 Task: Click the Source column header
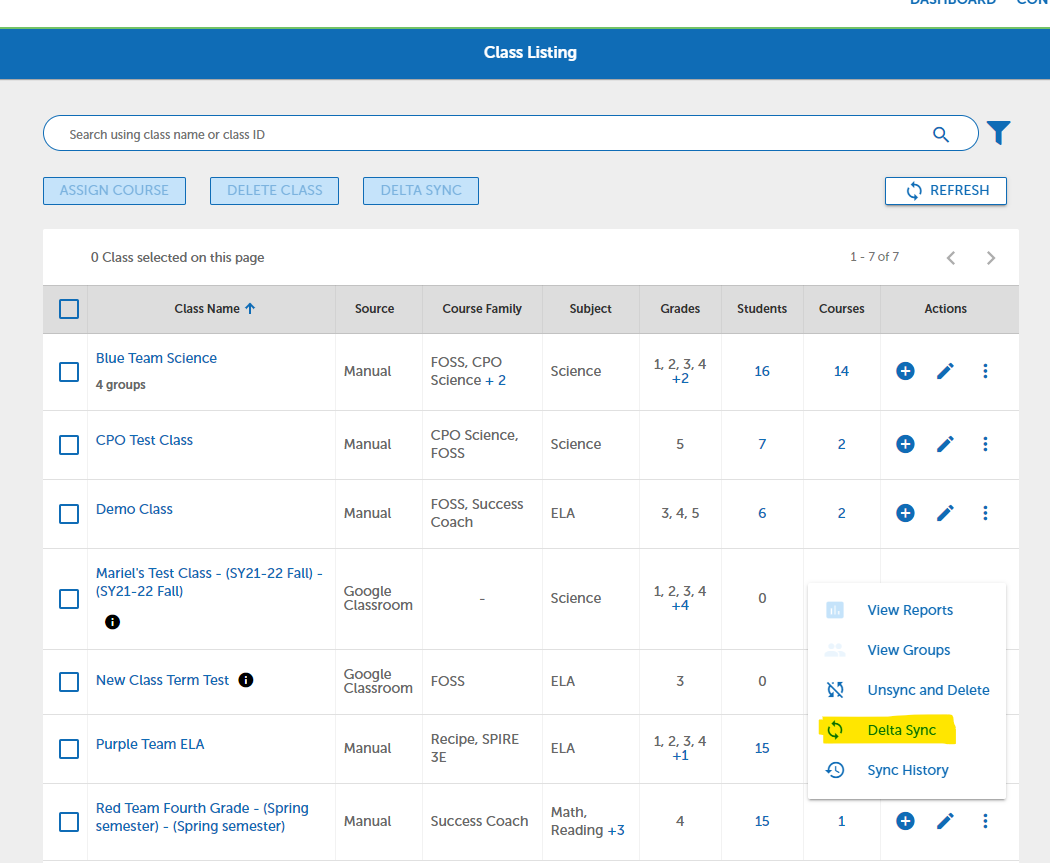374,309
